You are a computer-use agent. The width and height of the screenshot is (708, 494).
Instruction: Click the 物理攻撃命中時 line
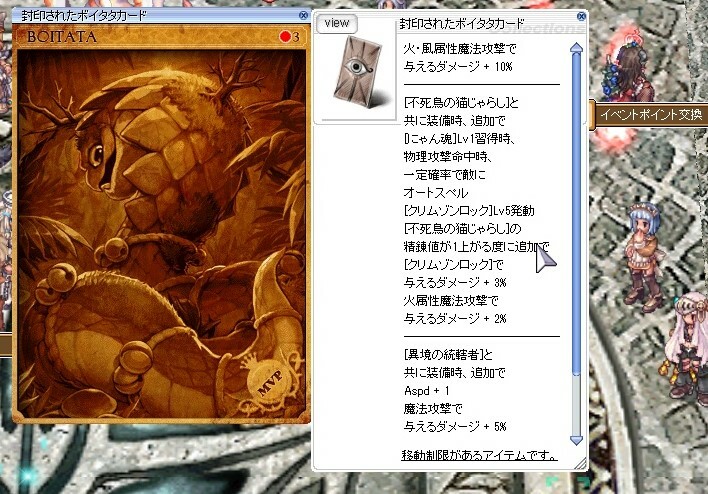click(448, 157)
